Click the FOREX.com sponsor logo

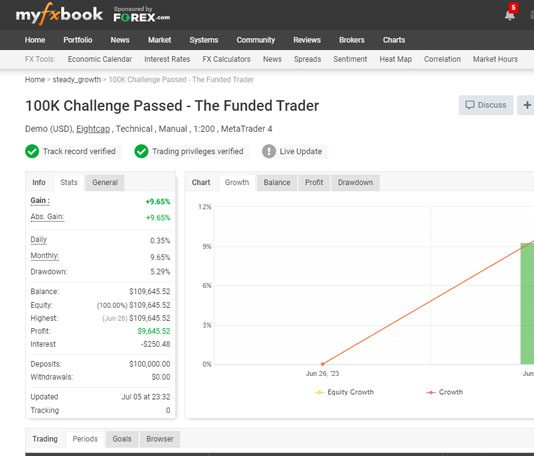point(142,15)
